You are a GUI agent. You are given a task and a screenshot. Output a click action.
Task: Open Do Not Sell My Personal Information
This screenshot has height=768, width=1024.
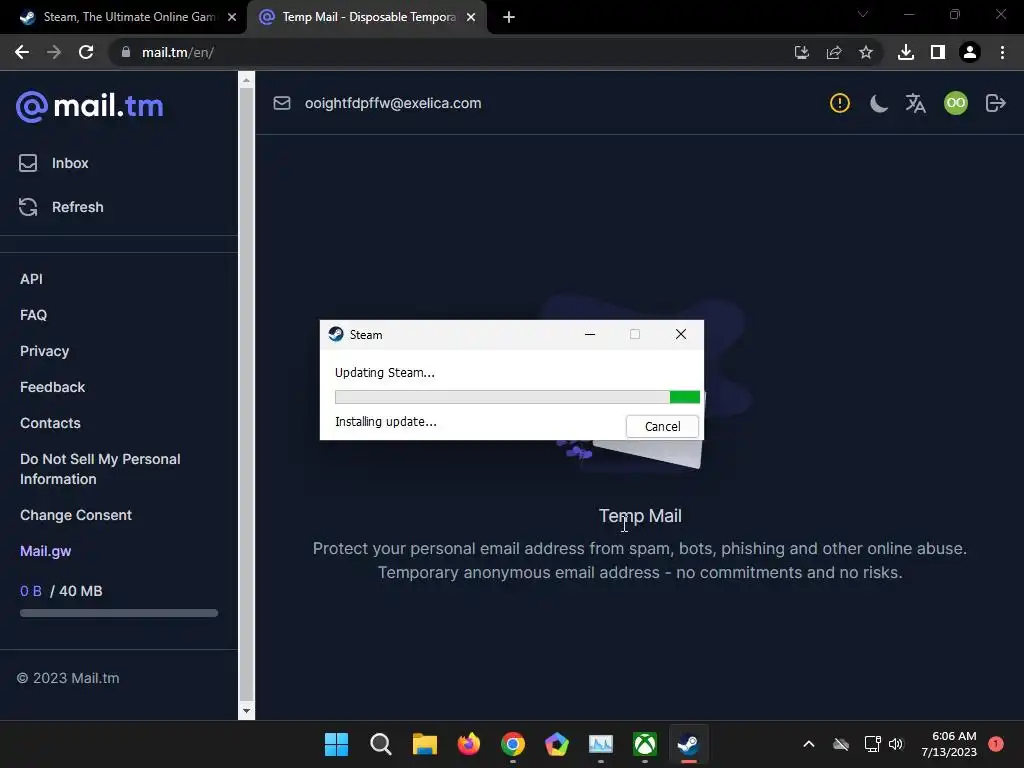(x=100, y=469)
